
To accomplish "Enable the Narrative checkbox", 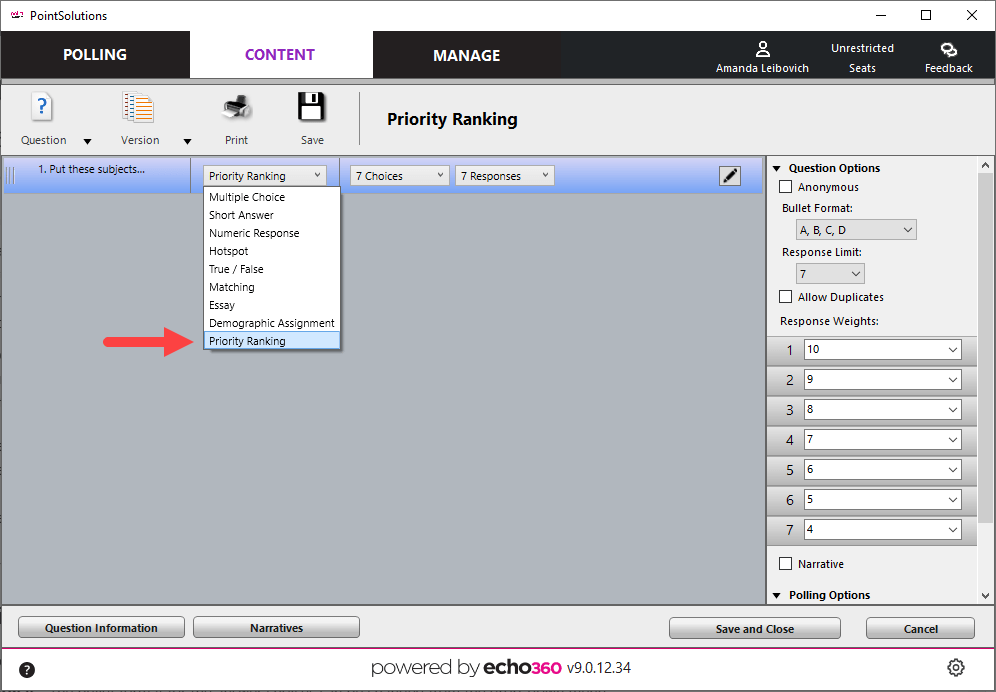I will coord(785,563).
